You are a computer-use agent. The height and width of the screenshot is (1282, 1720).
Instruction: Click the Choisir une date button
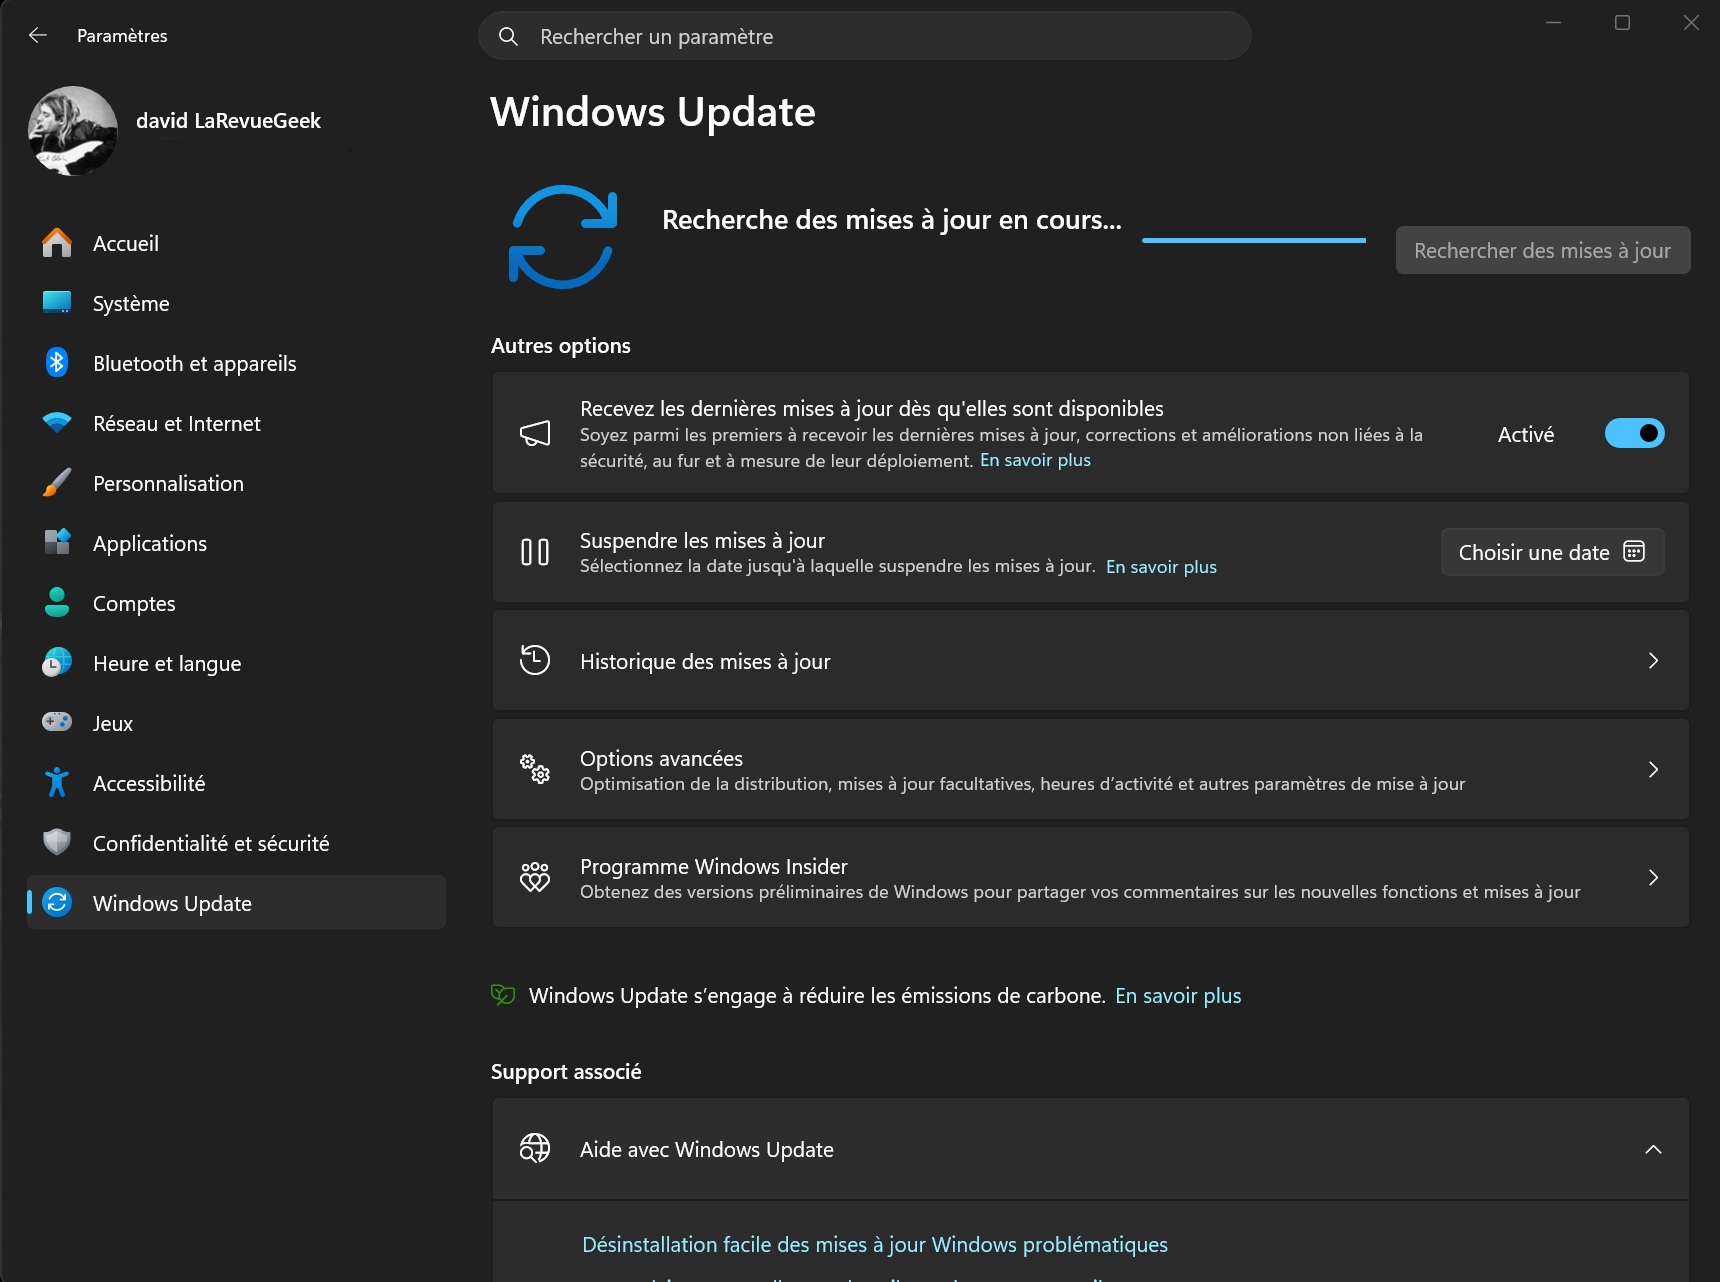(1552, 552)
